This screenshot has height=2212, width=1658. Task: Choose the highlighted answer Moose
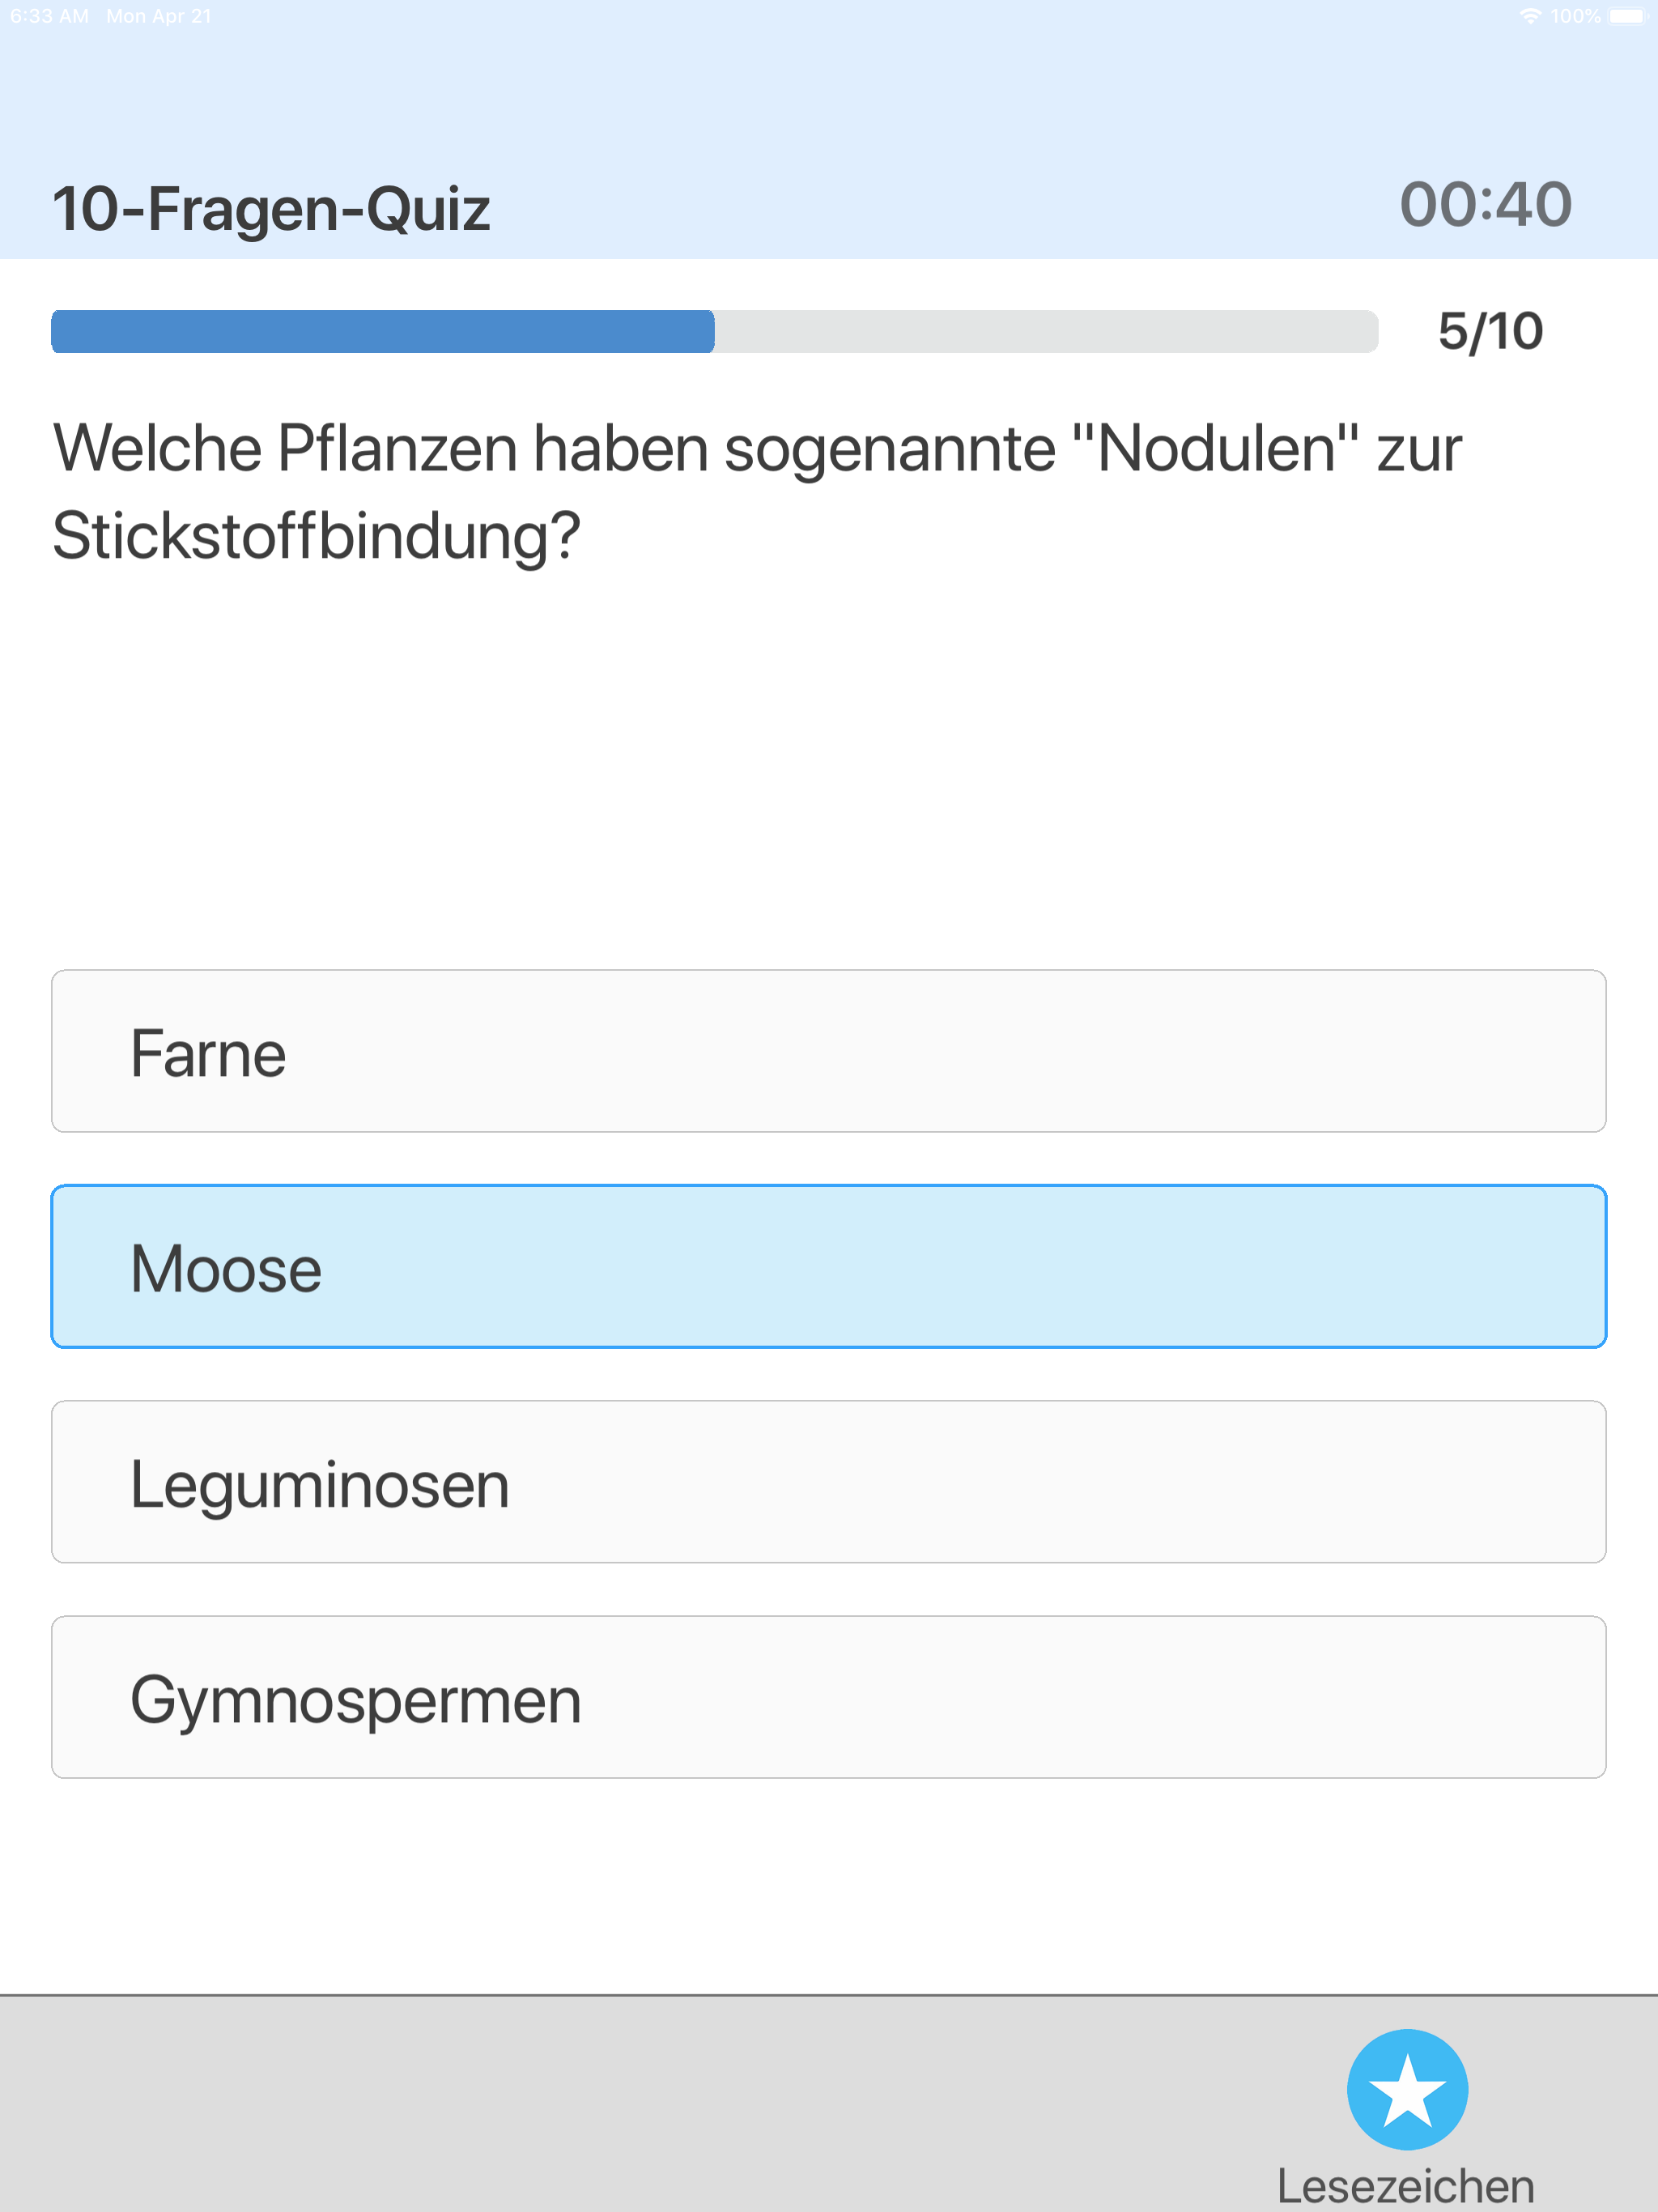click(829, 1266)
